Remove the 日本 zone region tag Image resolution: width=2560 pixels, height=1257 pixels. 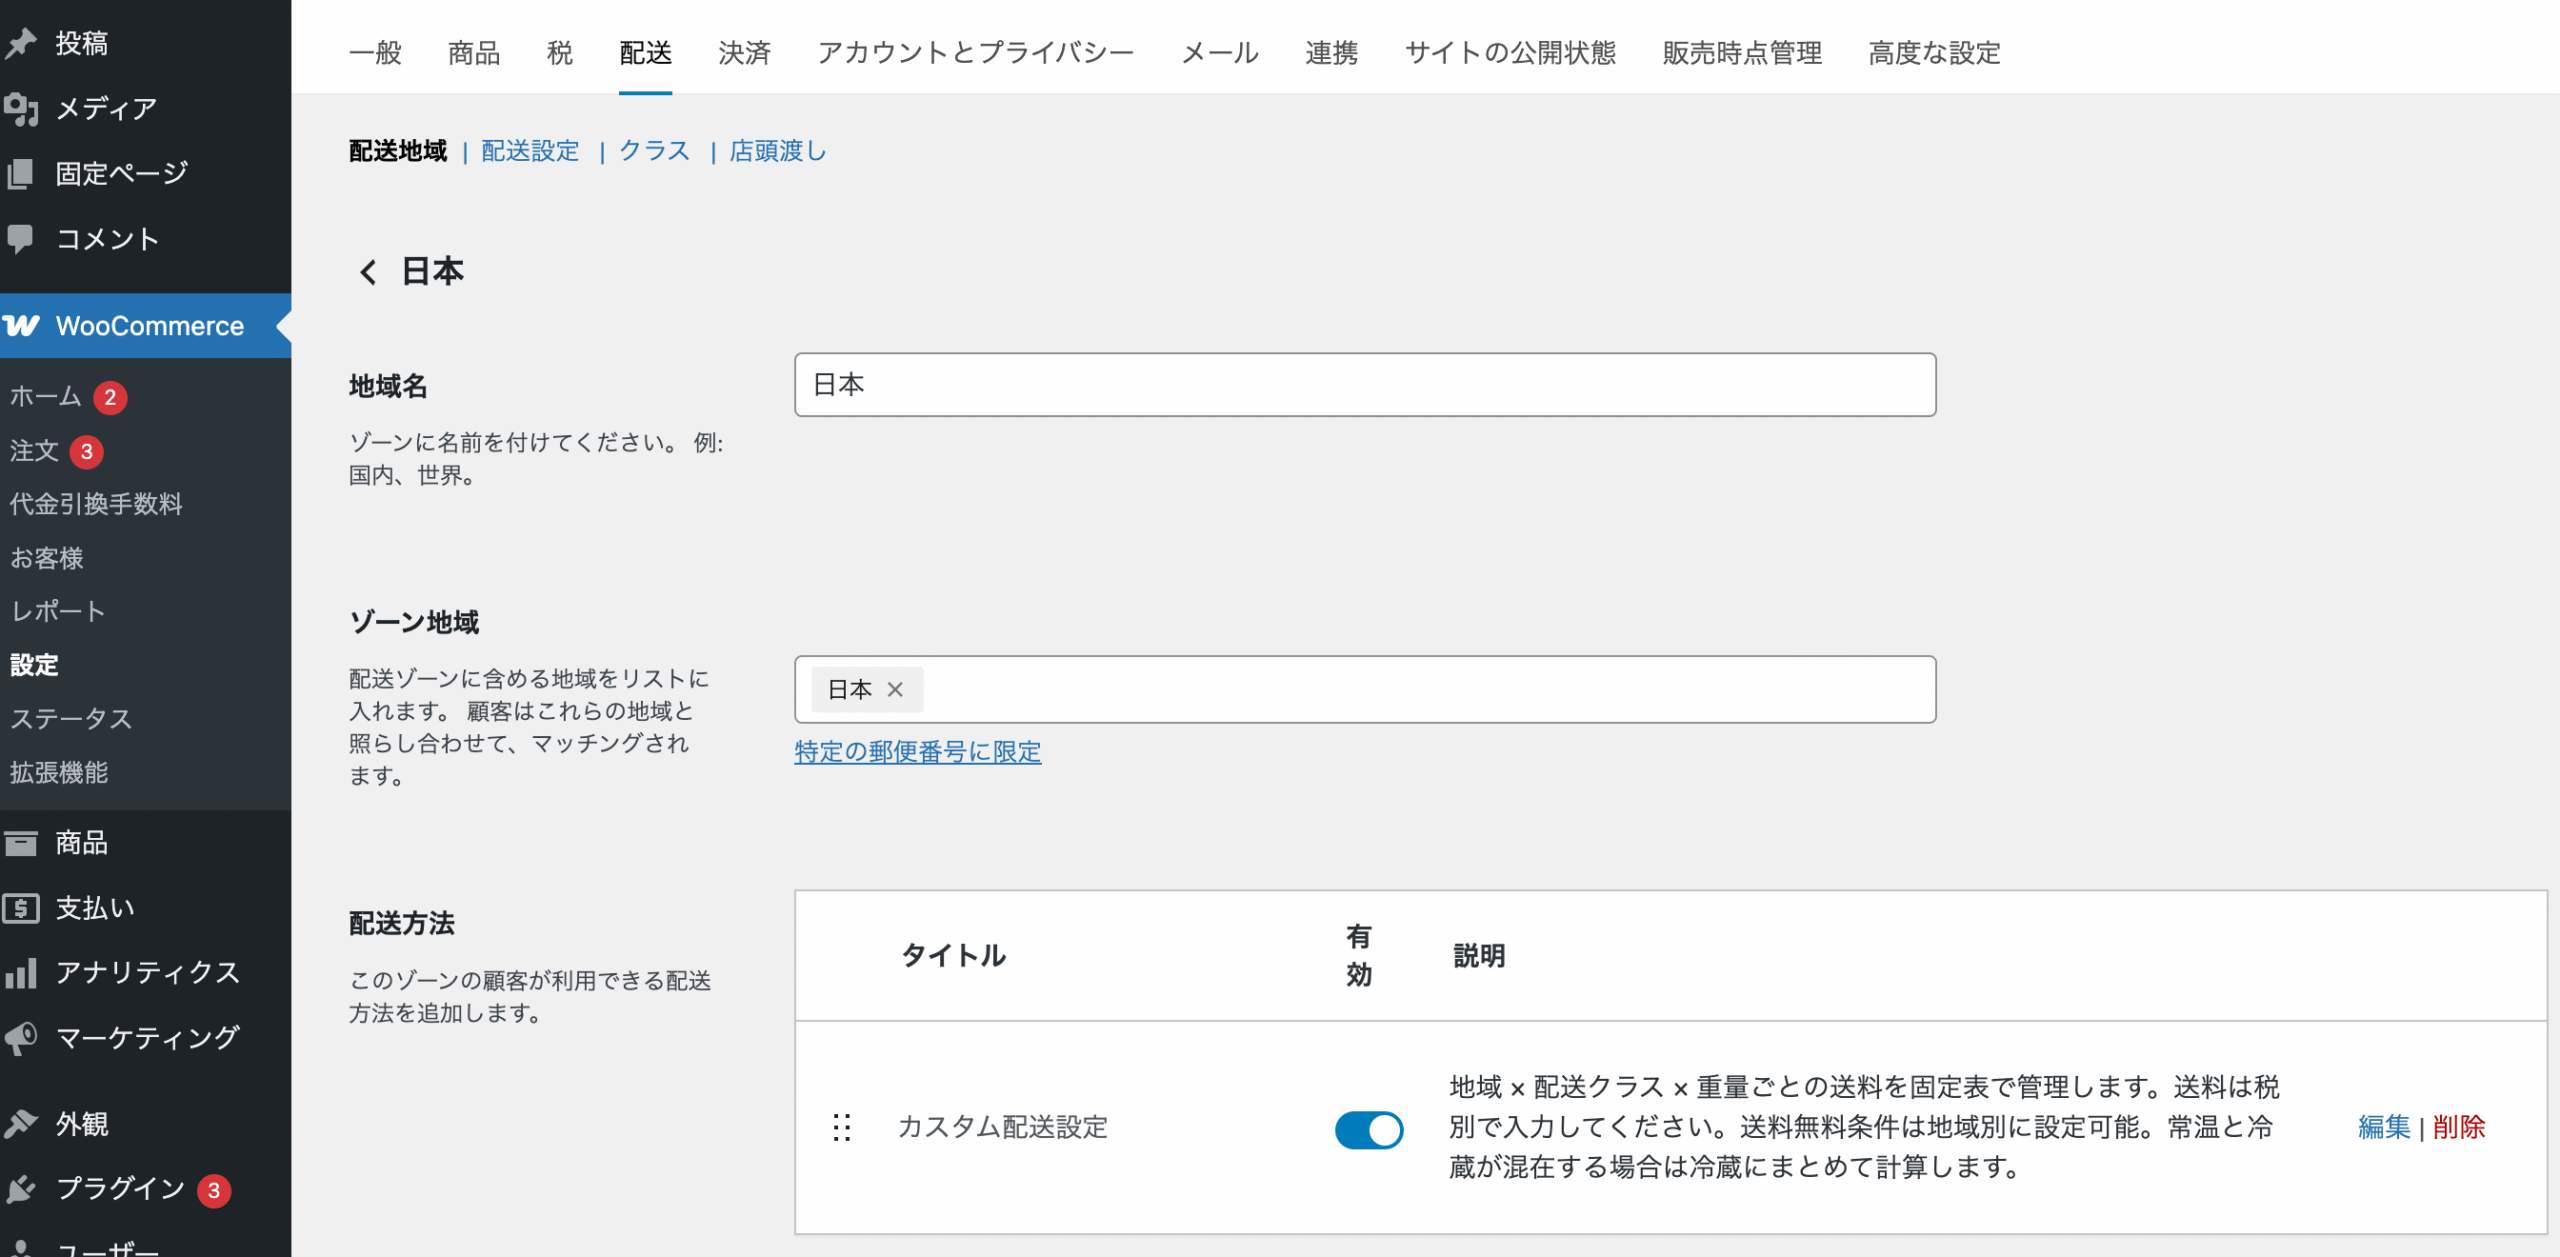[897, 689]
